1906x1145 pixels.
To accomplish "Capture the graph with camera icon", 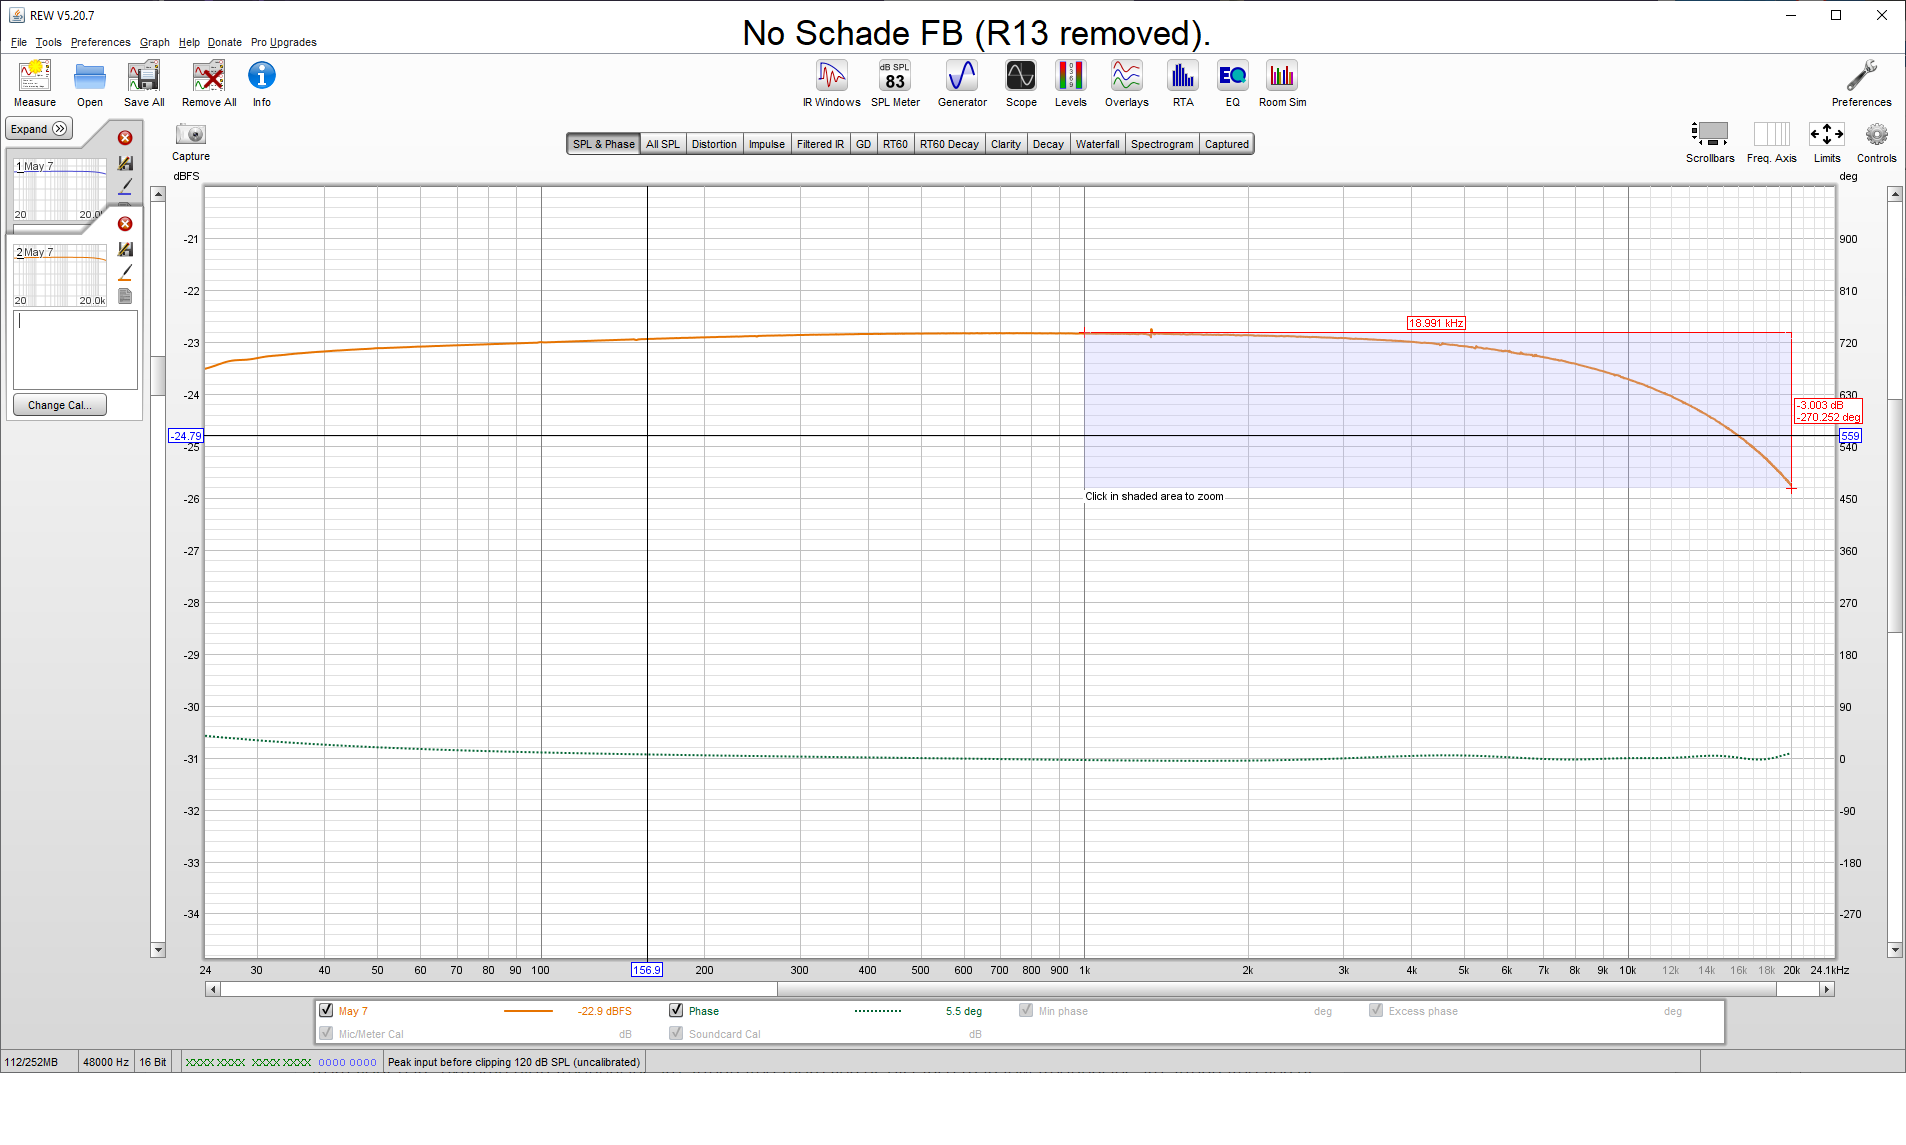I will 190,134.
